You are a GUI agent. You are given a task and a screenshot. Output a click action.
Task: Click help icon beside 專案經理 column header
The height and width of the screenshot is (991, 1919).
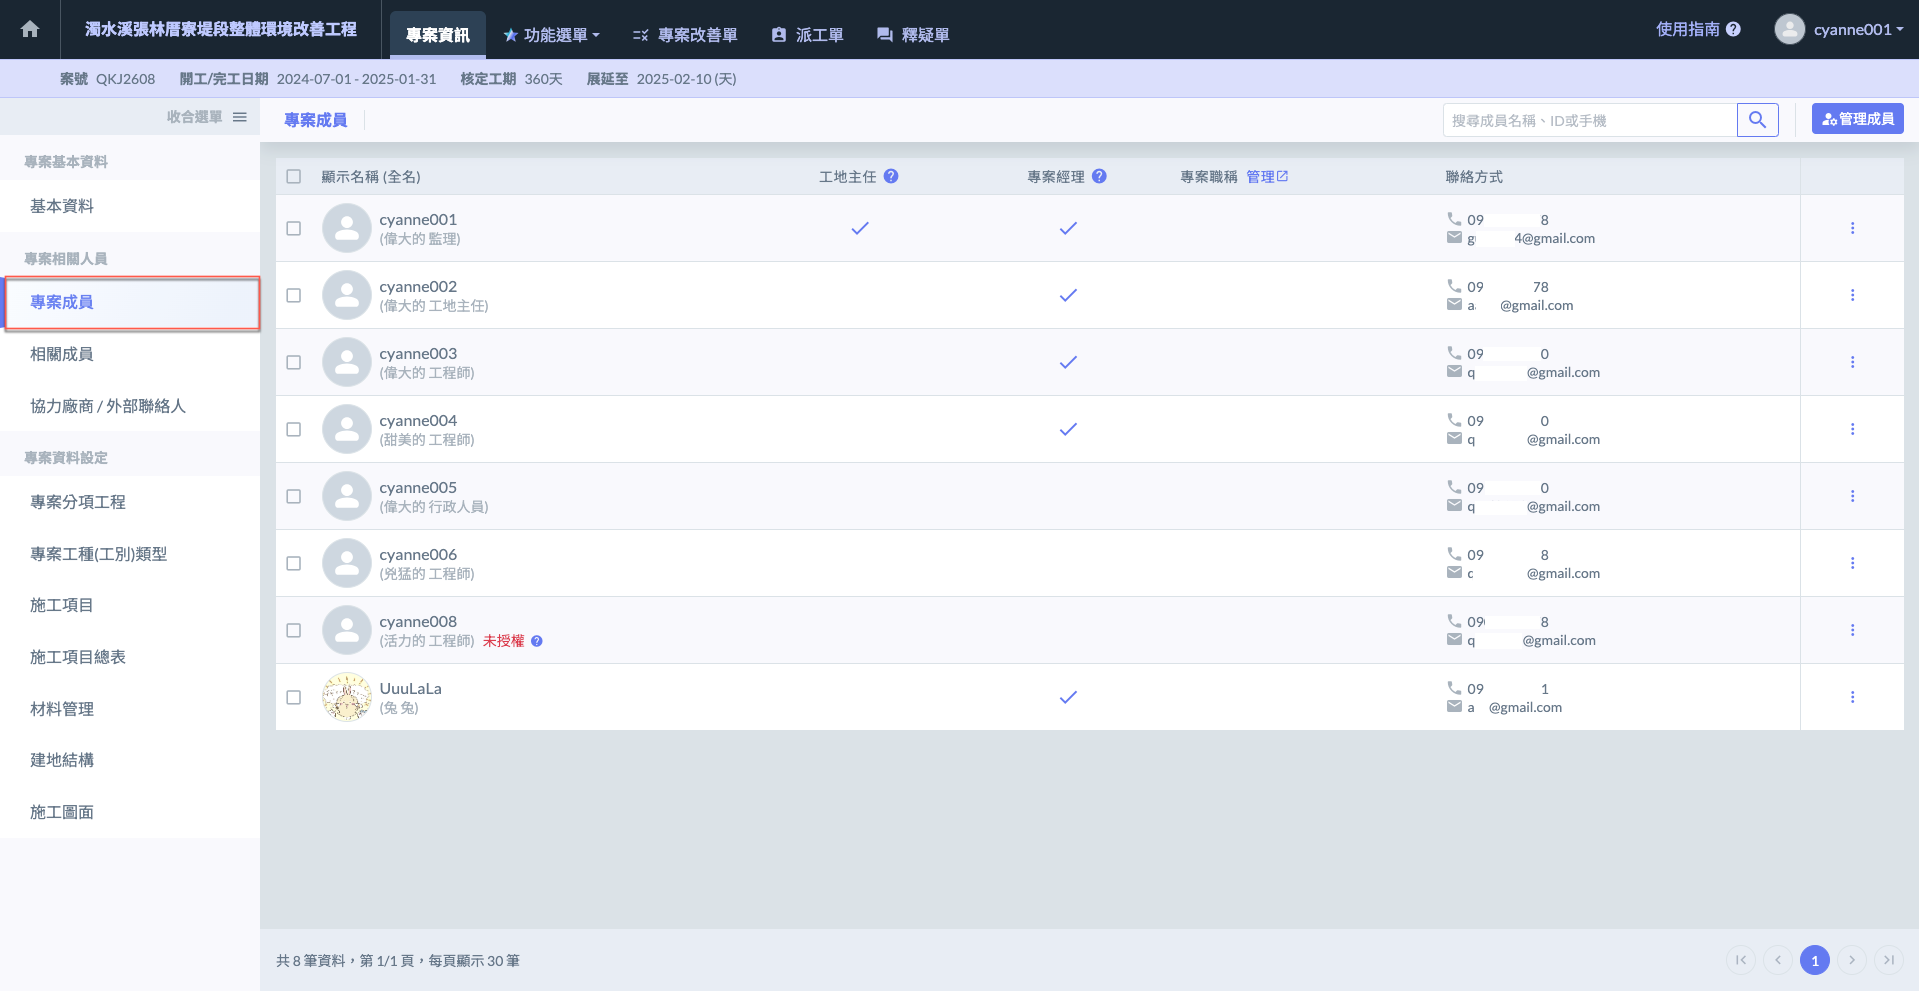click(x=1099, y=176)
